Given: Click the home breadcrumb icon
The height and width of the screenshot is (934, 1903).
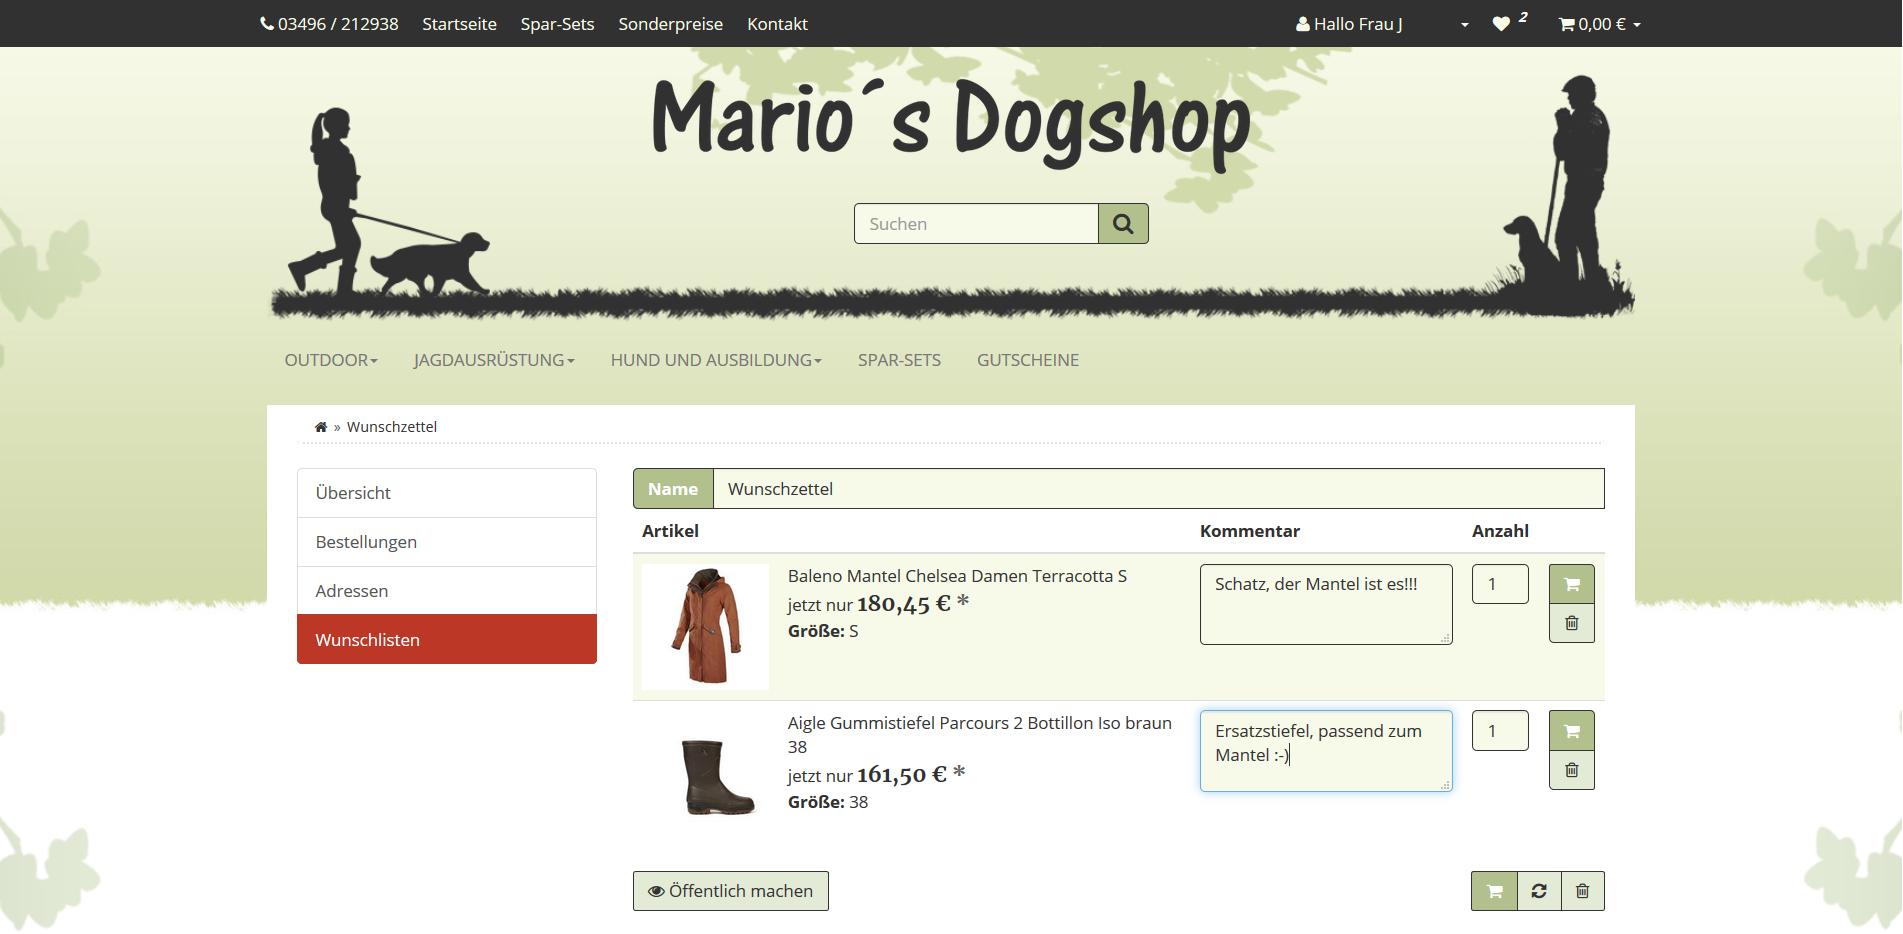Looking at the screenshot, I should click(321, 427).
